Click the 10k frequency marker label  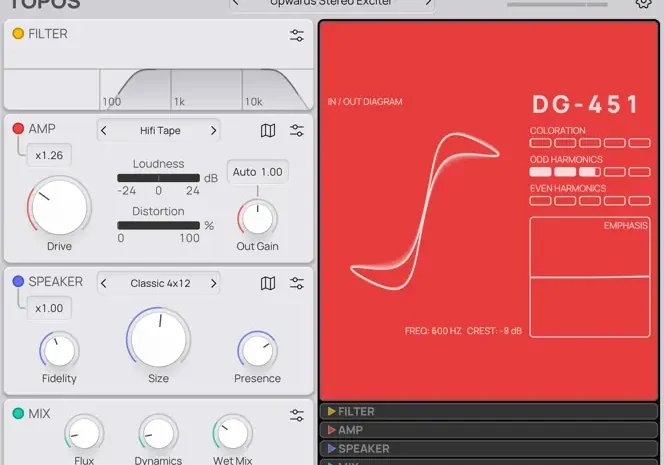click(x=254, y=102)
